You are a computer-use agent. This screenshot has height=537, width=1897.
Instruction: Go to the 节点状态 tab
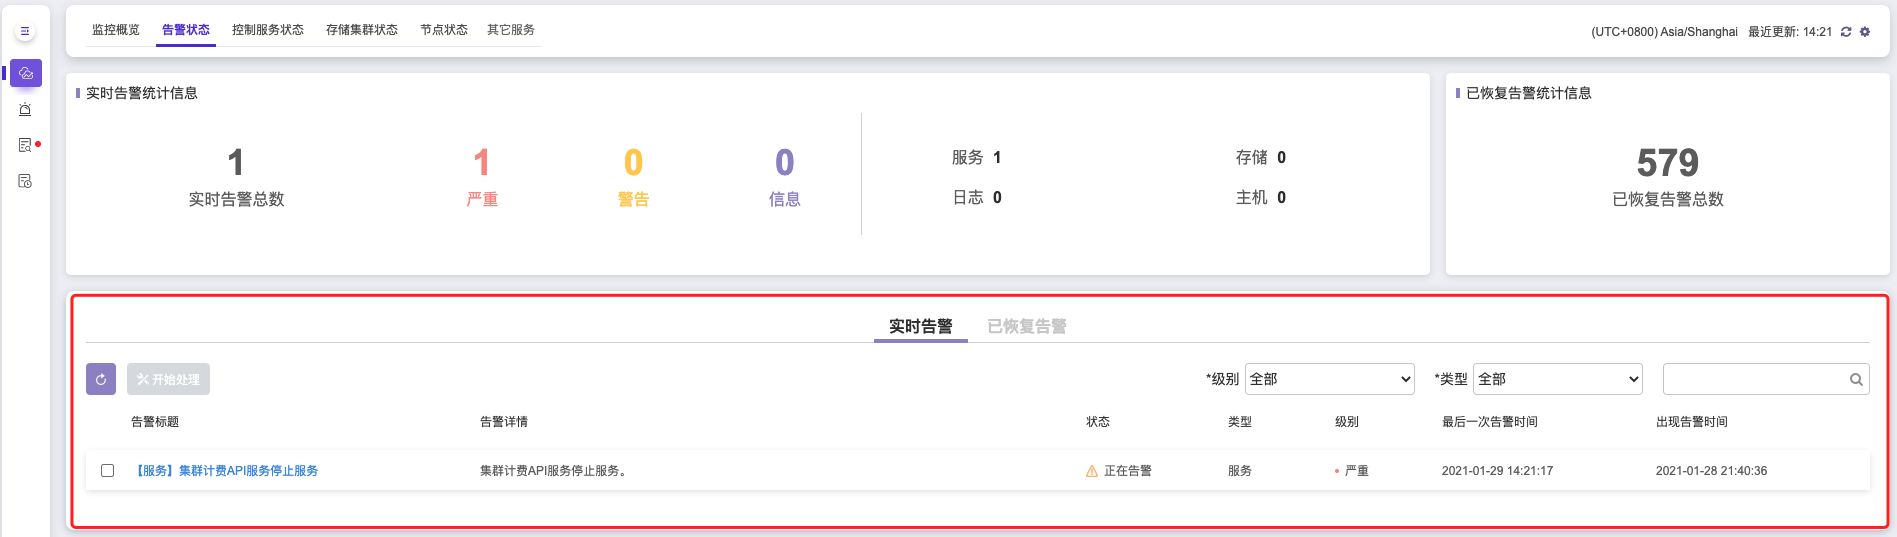tap(444, 30)
